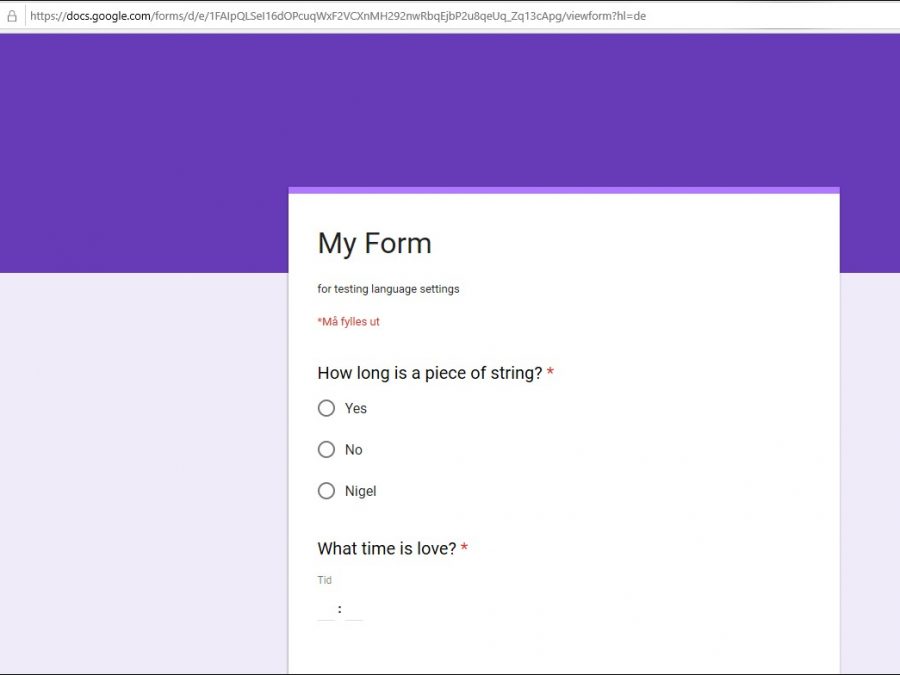Choose the Nigel radio button circle
The height and width of the screenshot is (675, 900).
point(326,491)
